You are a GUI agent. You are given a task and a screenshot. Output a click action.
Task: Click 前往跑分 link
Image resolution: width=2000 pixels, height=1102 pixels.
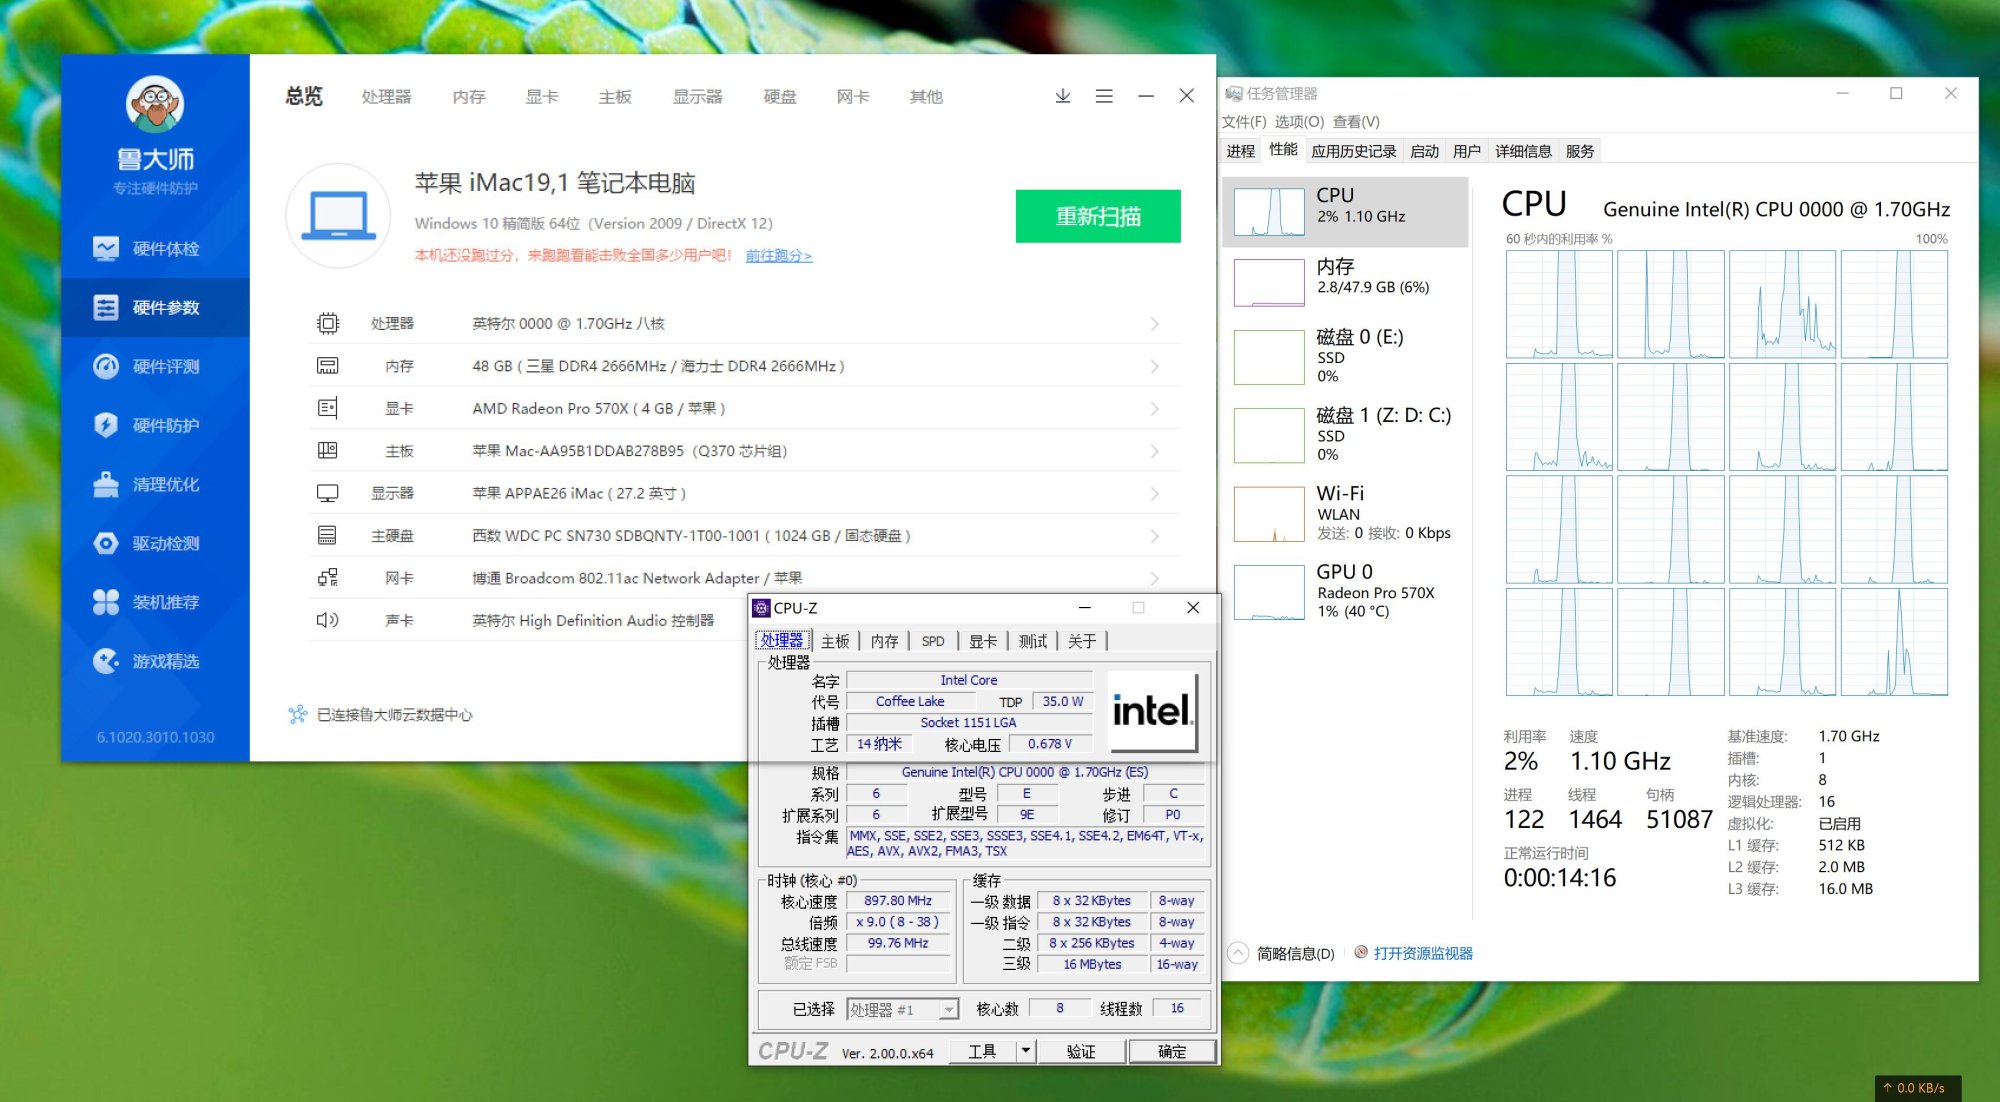(x=779, y=256)
